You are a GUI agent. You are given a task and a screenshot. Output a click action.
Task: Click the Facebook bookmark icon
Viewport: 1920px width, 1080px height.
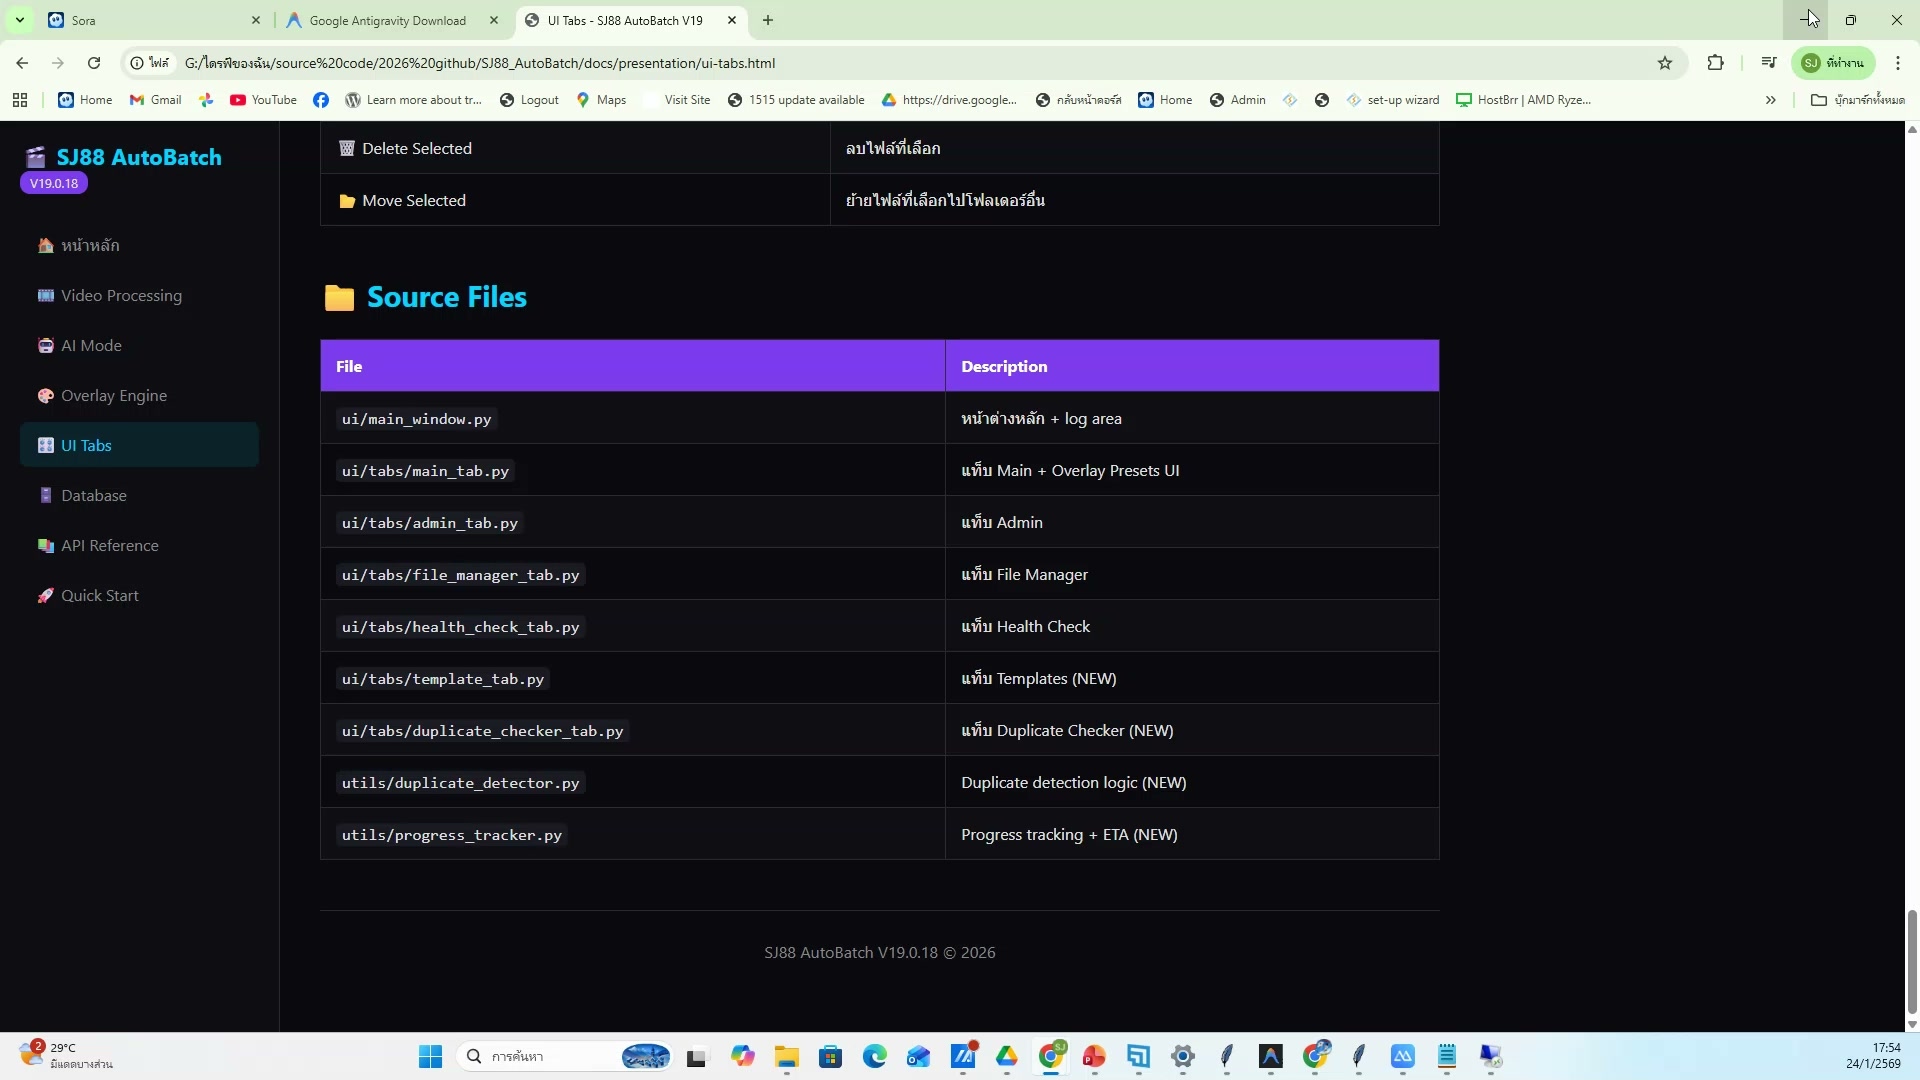[x=321, y=100]
